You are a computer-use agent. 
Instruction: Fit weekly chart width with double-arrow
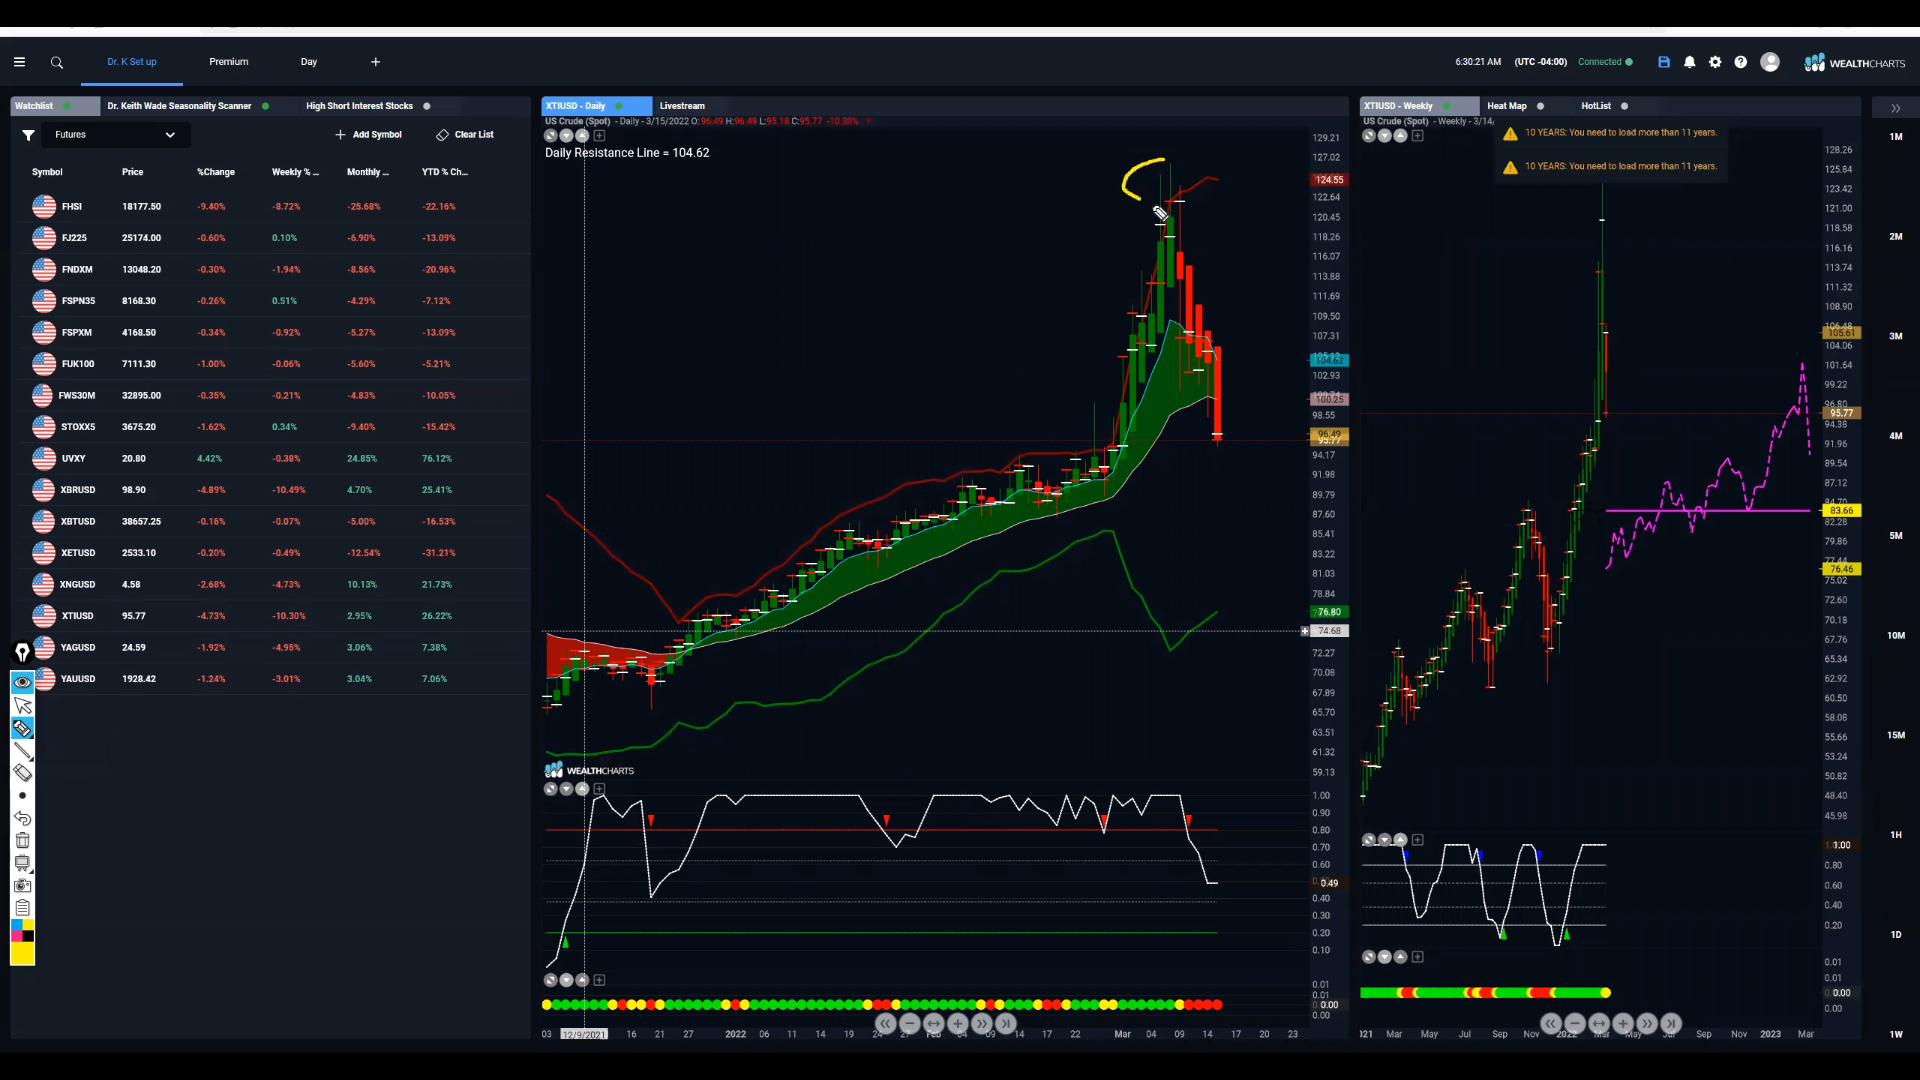coord(1598,1023)
